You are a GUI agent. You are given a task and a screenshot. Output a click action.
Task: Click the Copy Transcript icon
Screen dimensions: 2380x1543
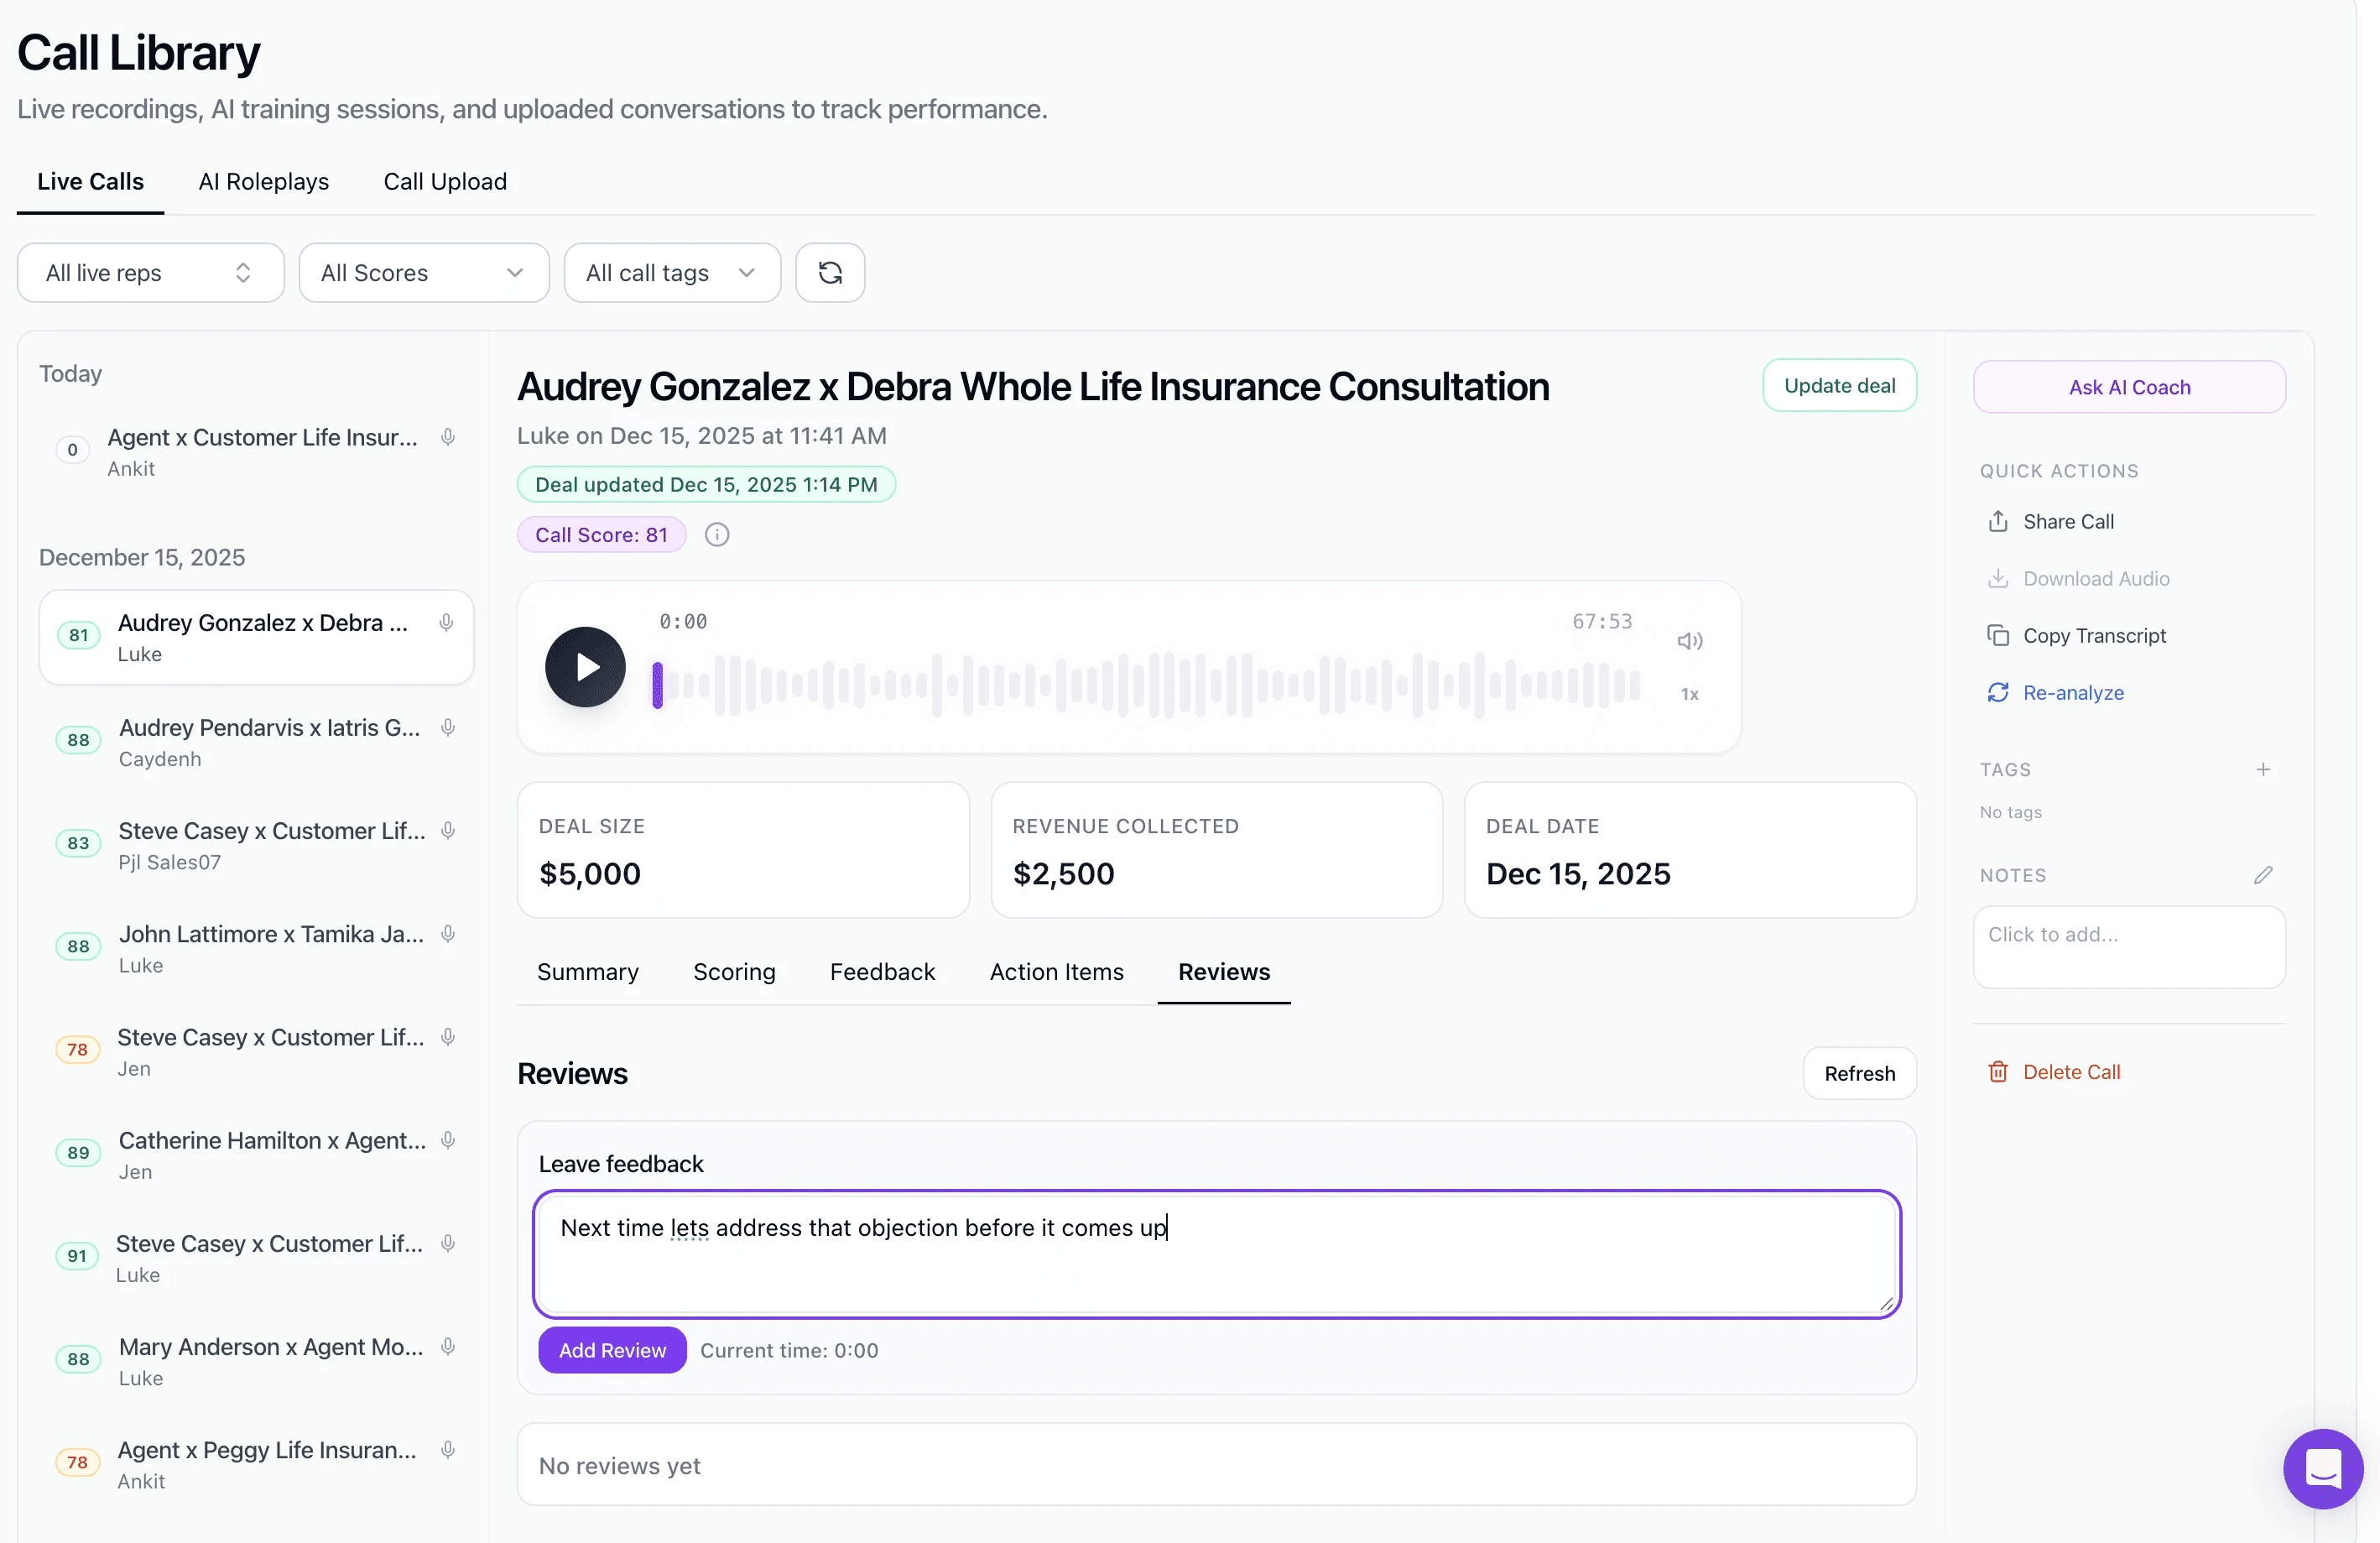[1997, 636]
